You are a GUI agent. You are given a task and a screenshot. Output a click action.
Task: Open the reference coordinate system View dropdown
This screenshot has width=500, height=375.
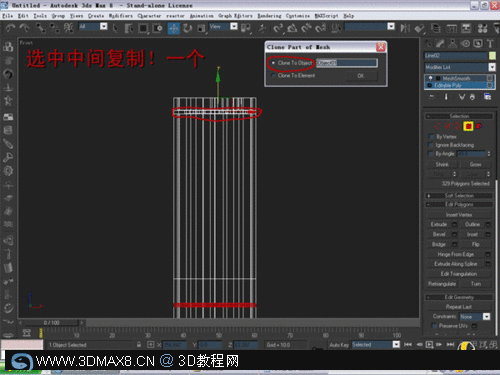pyautogui.click(x=234, y=26)
